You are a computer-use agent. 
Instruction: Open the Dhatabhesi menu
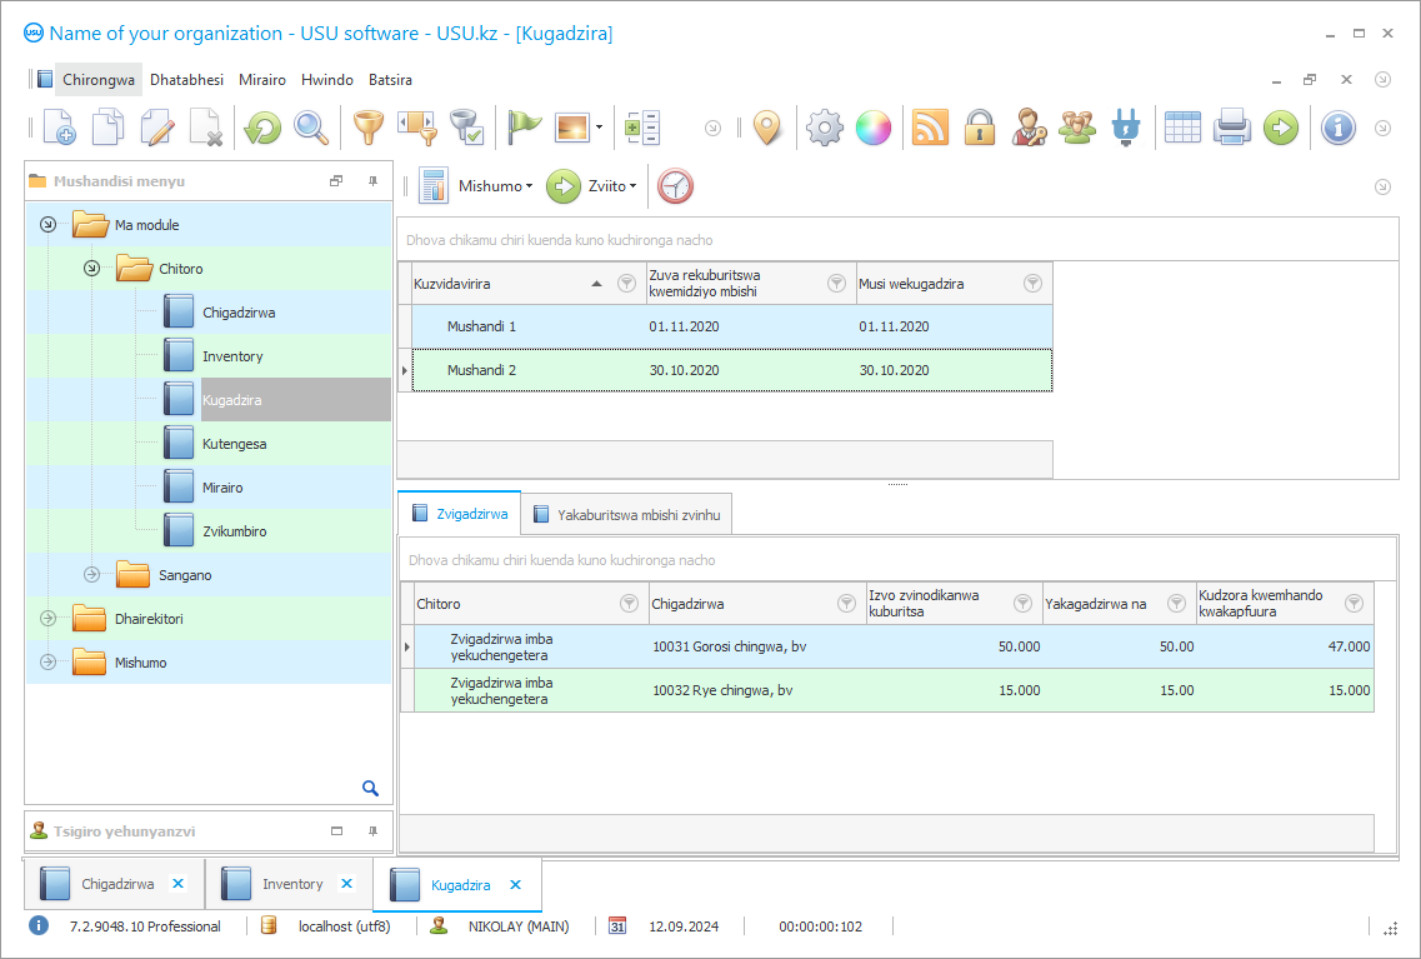pos(186,80)
